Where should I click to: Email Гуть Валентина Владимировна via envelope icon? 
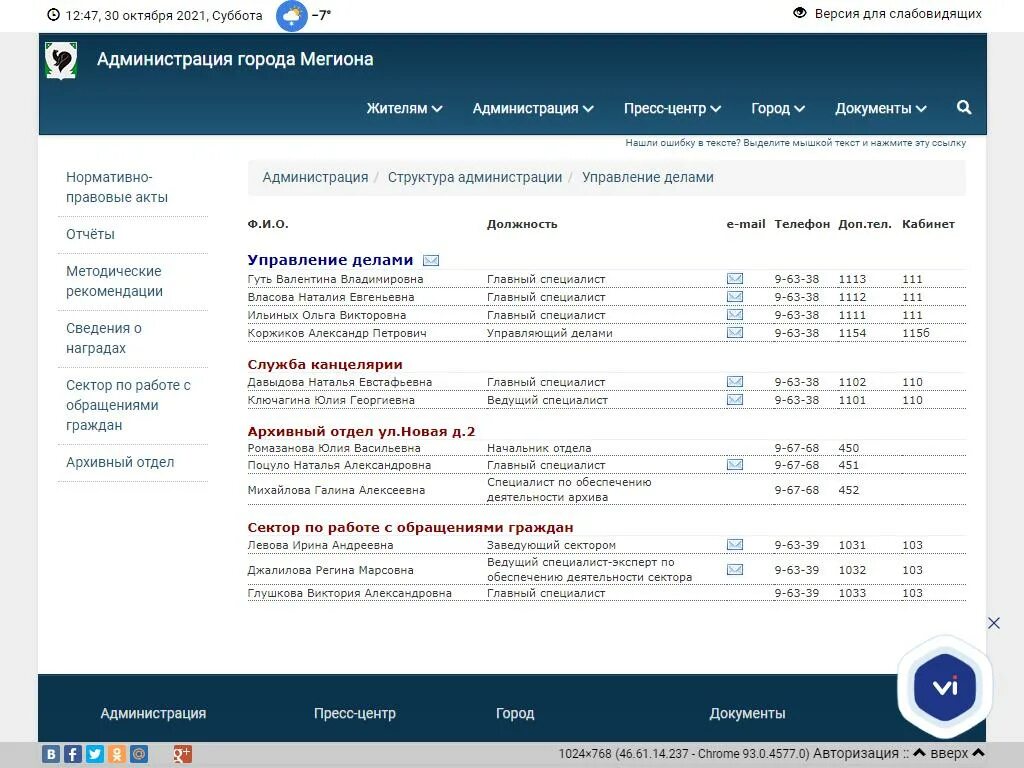tap(735, 279)
